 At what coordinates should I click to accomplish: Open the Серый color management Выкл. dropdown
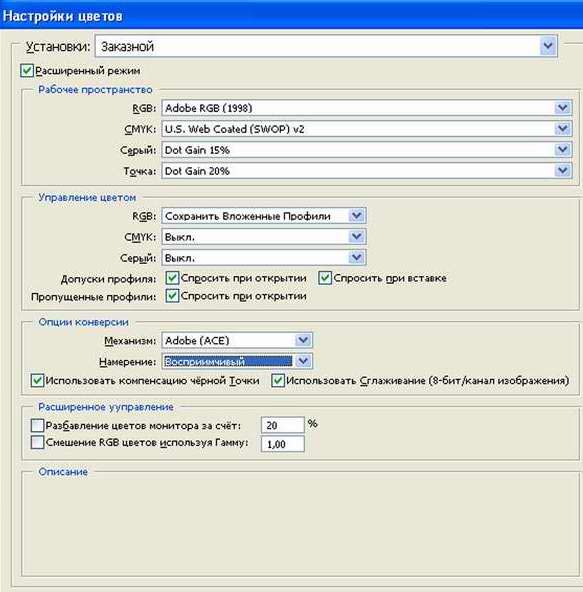[x=357, y=258]
